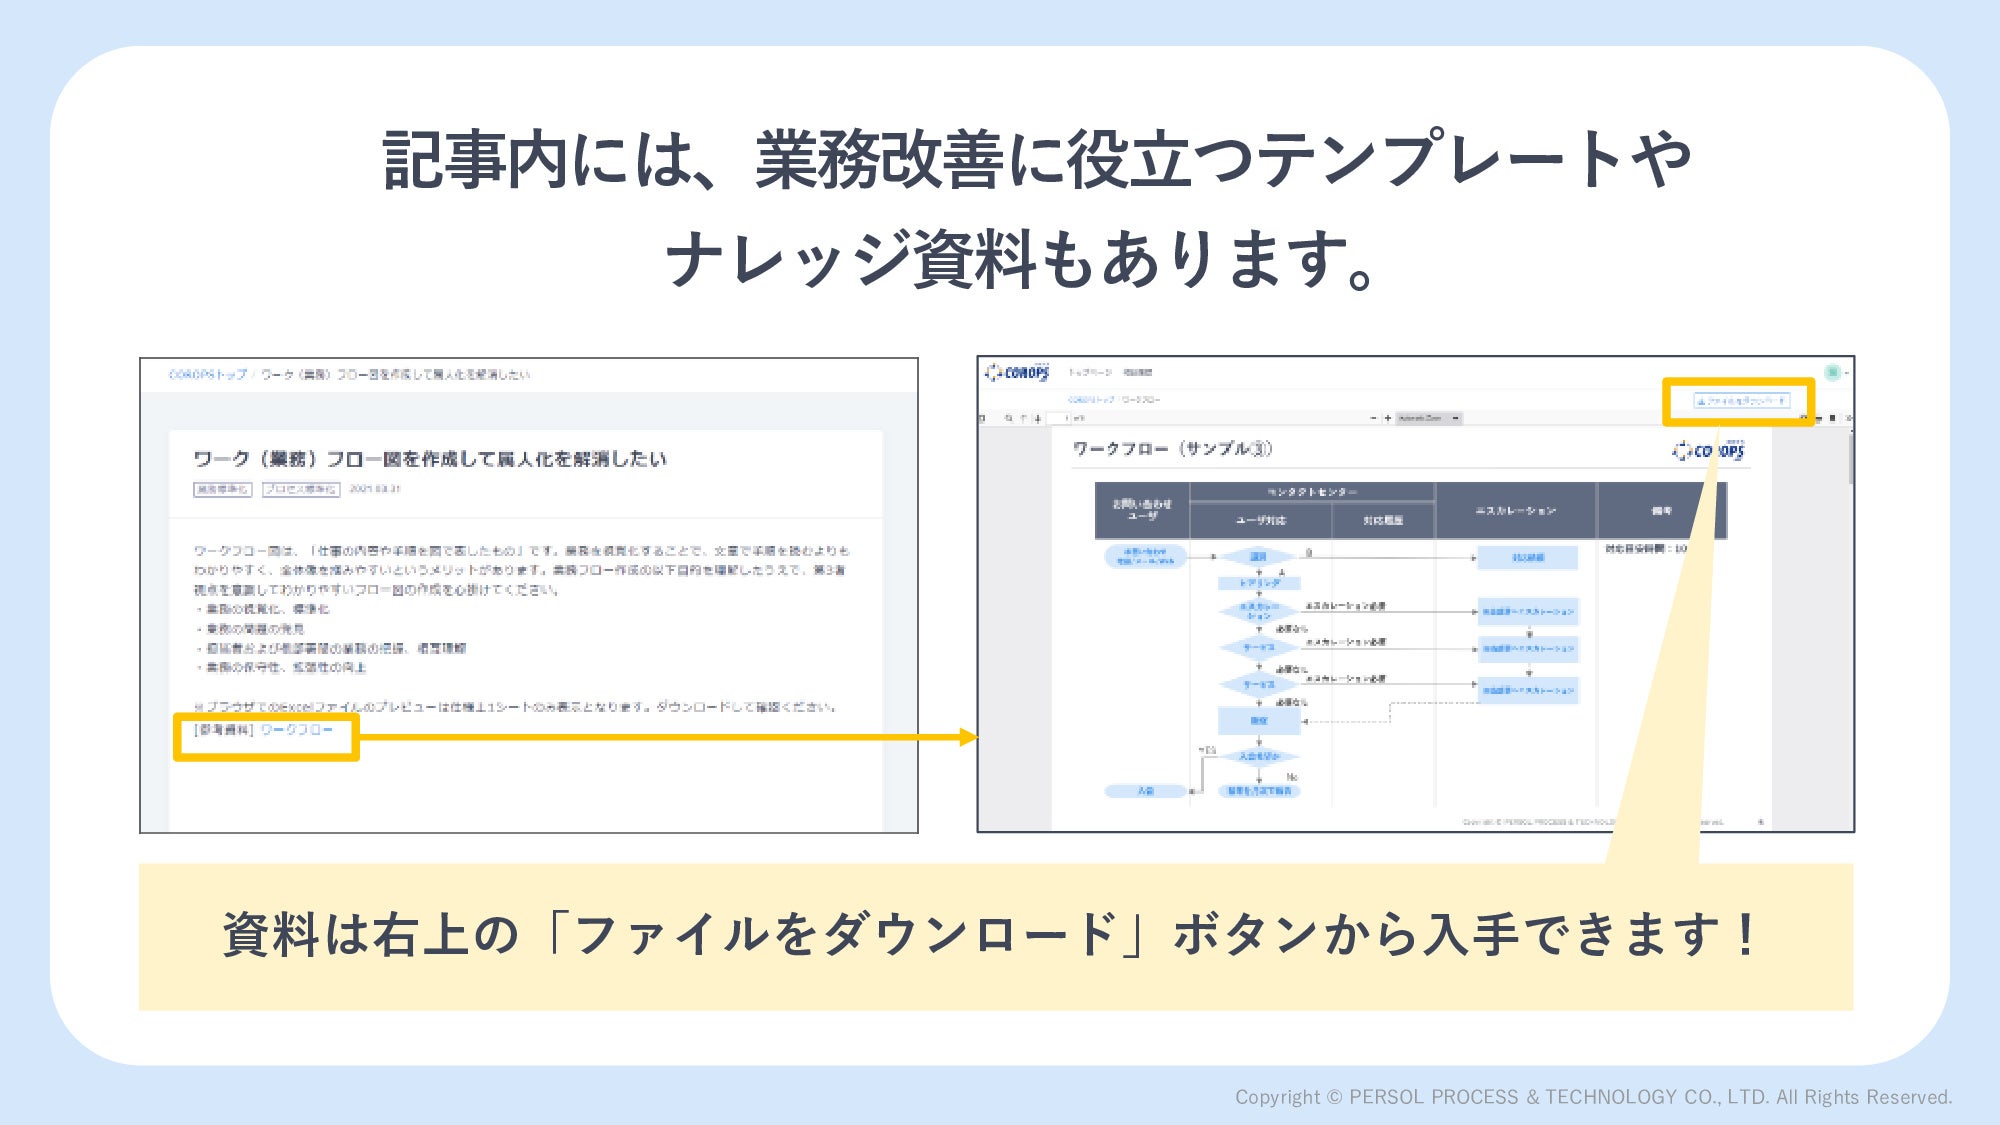2000x1125 pixels.
Task: Click the CONOPS logo in header
Action: [1018, 373]
